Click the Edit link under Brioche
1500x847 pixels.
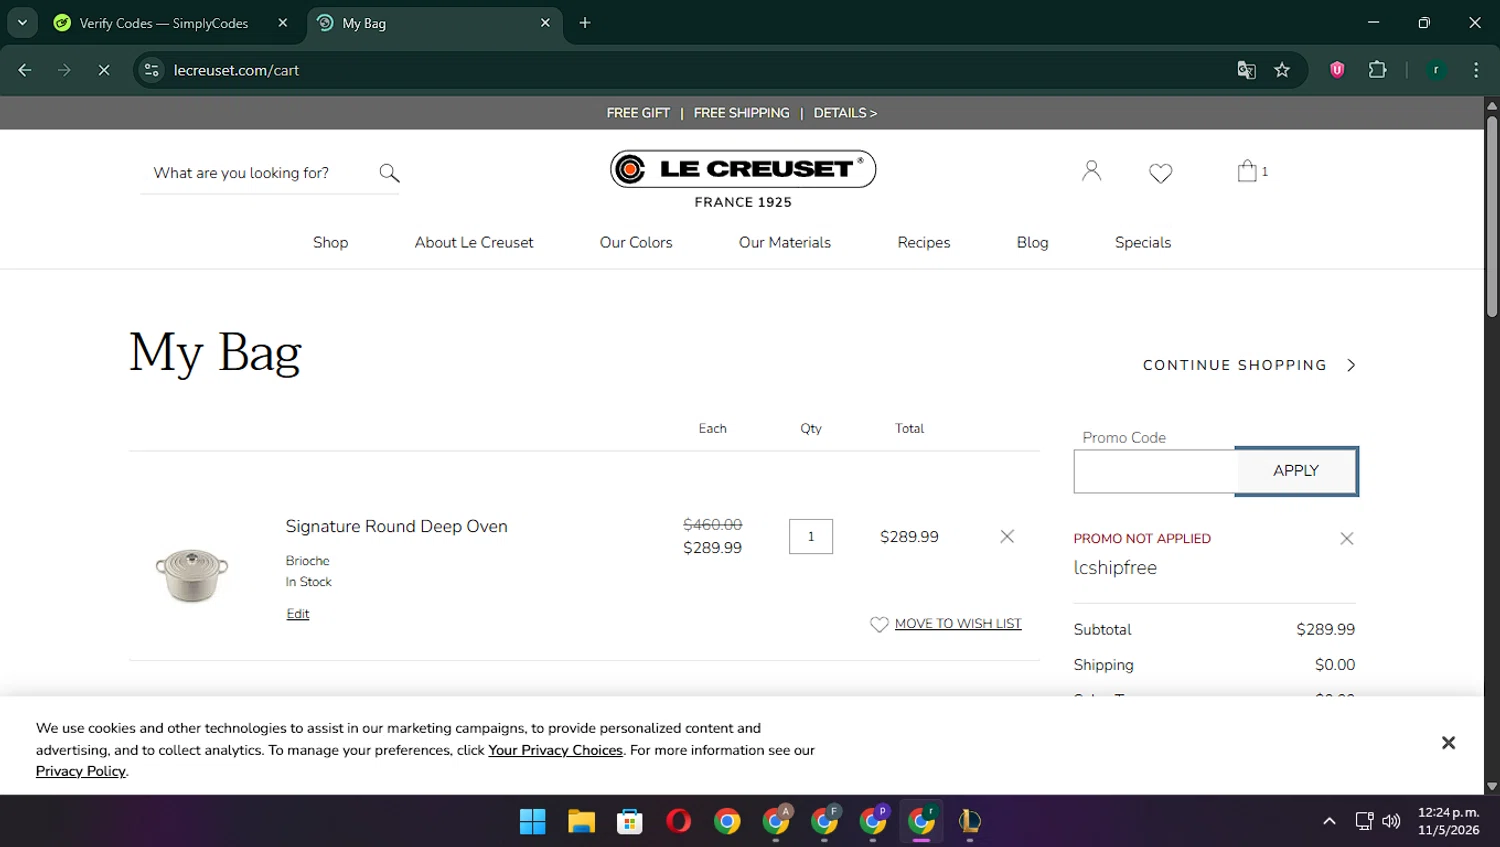(298, 614)
